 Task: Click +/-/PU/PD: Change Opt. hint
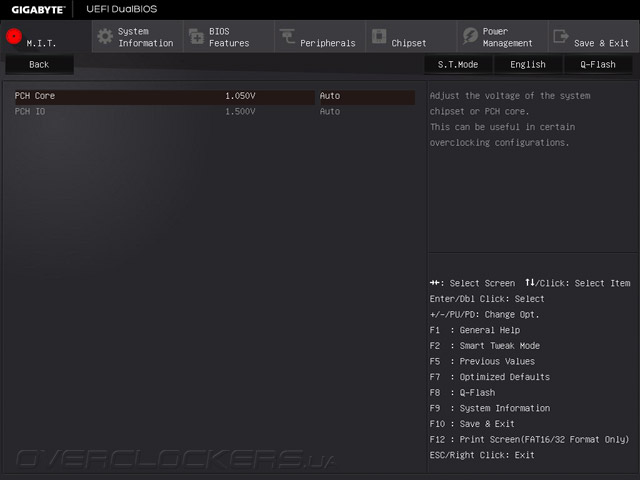[484, 315]
